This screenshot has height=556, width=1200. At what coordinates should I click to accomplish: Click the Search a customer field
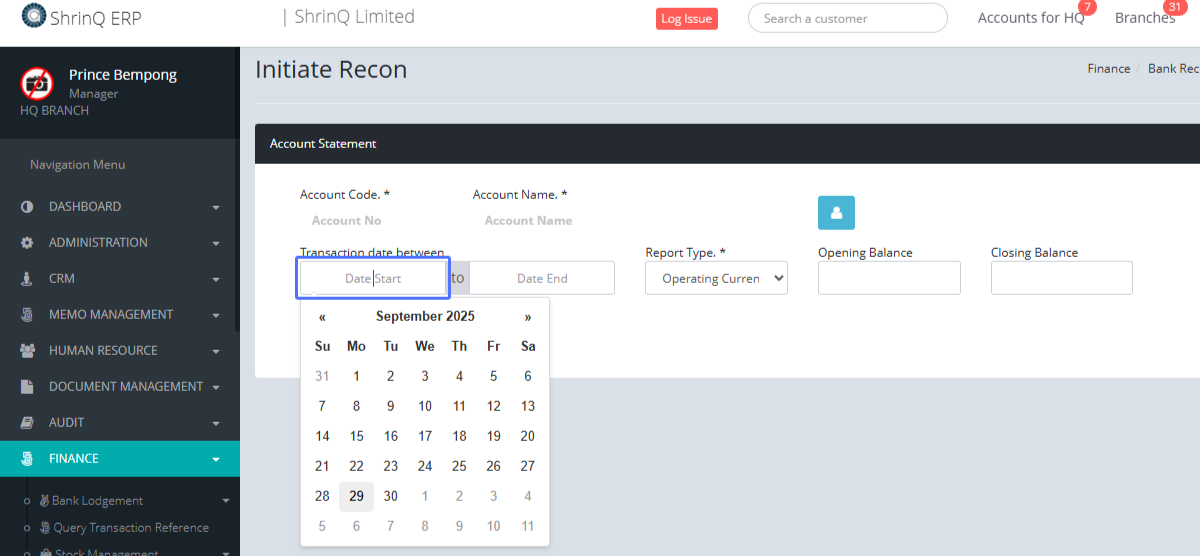pyautogui.click(x=846, y=18)
